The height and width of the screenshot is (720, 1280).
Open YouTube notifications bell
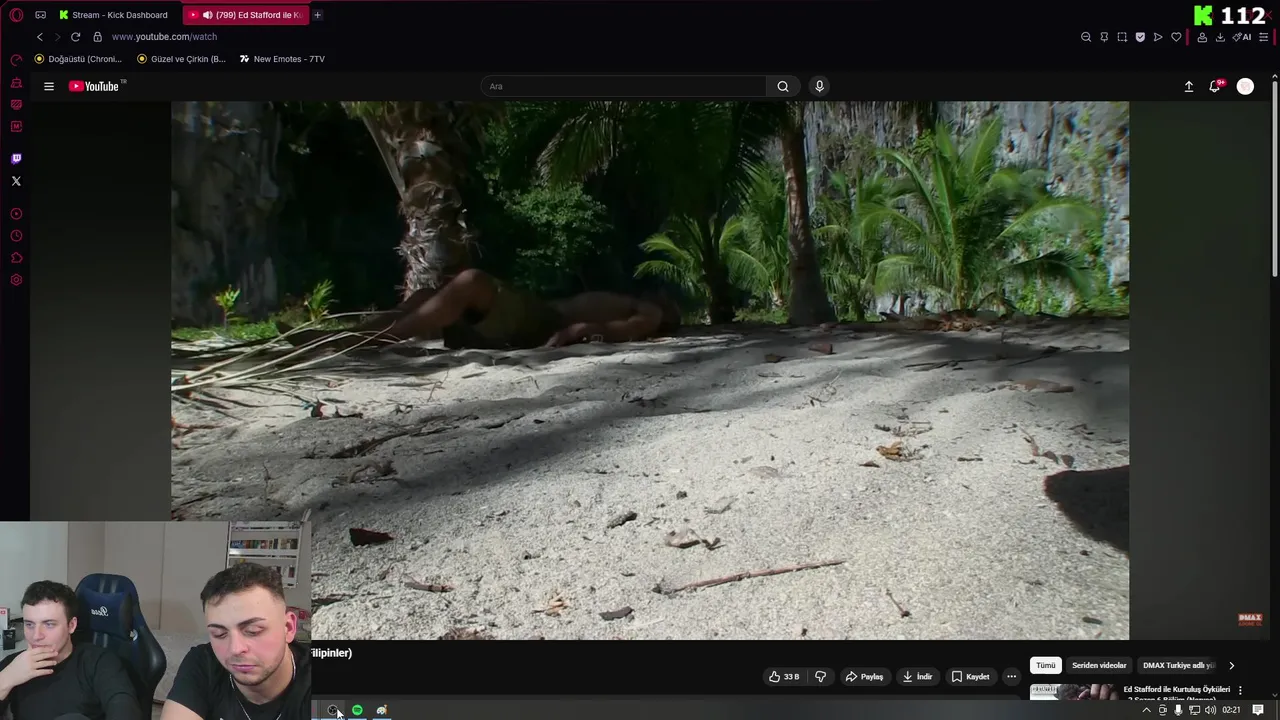coord(1215,87)
